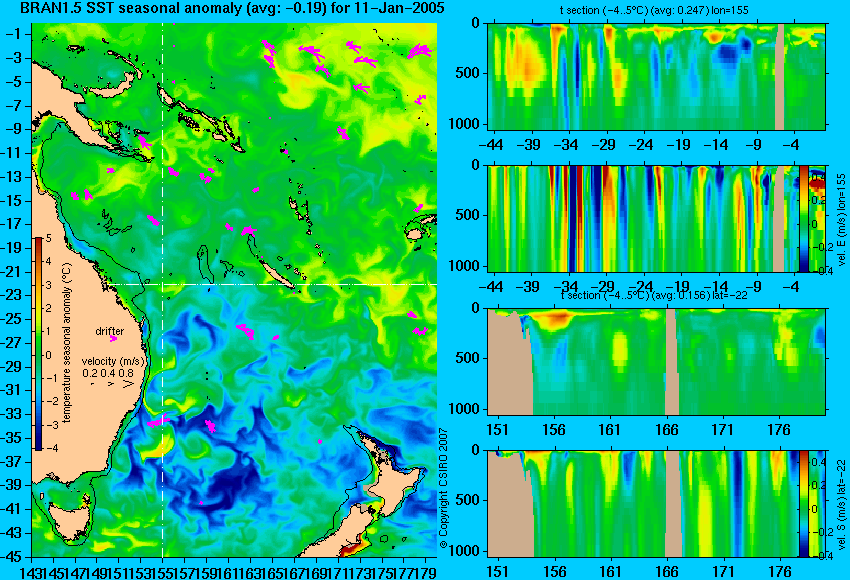Viewport: 850px width, 580px height.
Task: Click the '176' tick under the vel. S section
Action: coord(779,572)
